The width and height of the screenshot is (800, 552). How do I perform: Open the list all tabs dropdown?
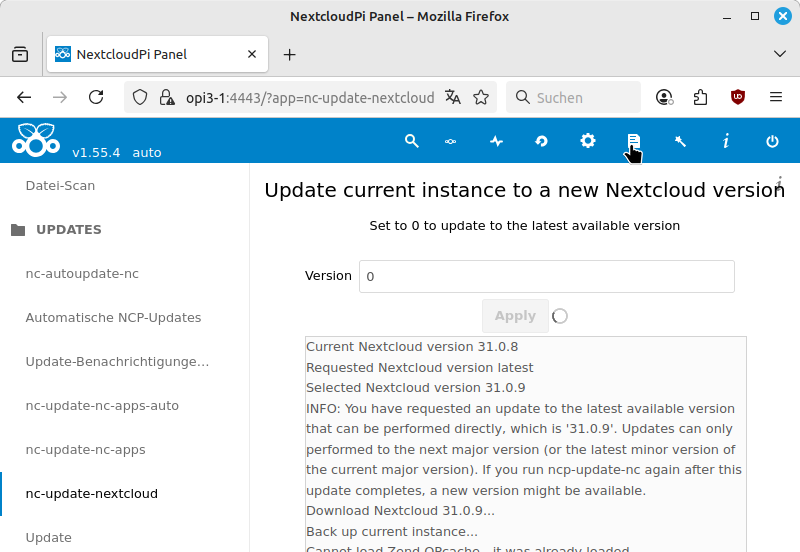[780, 54]
